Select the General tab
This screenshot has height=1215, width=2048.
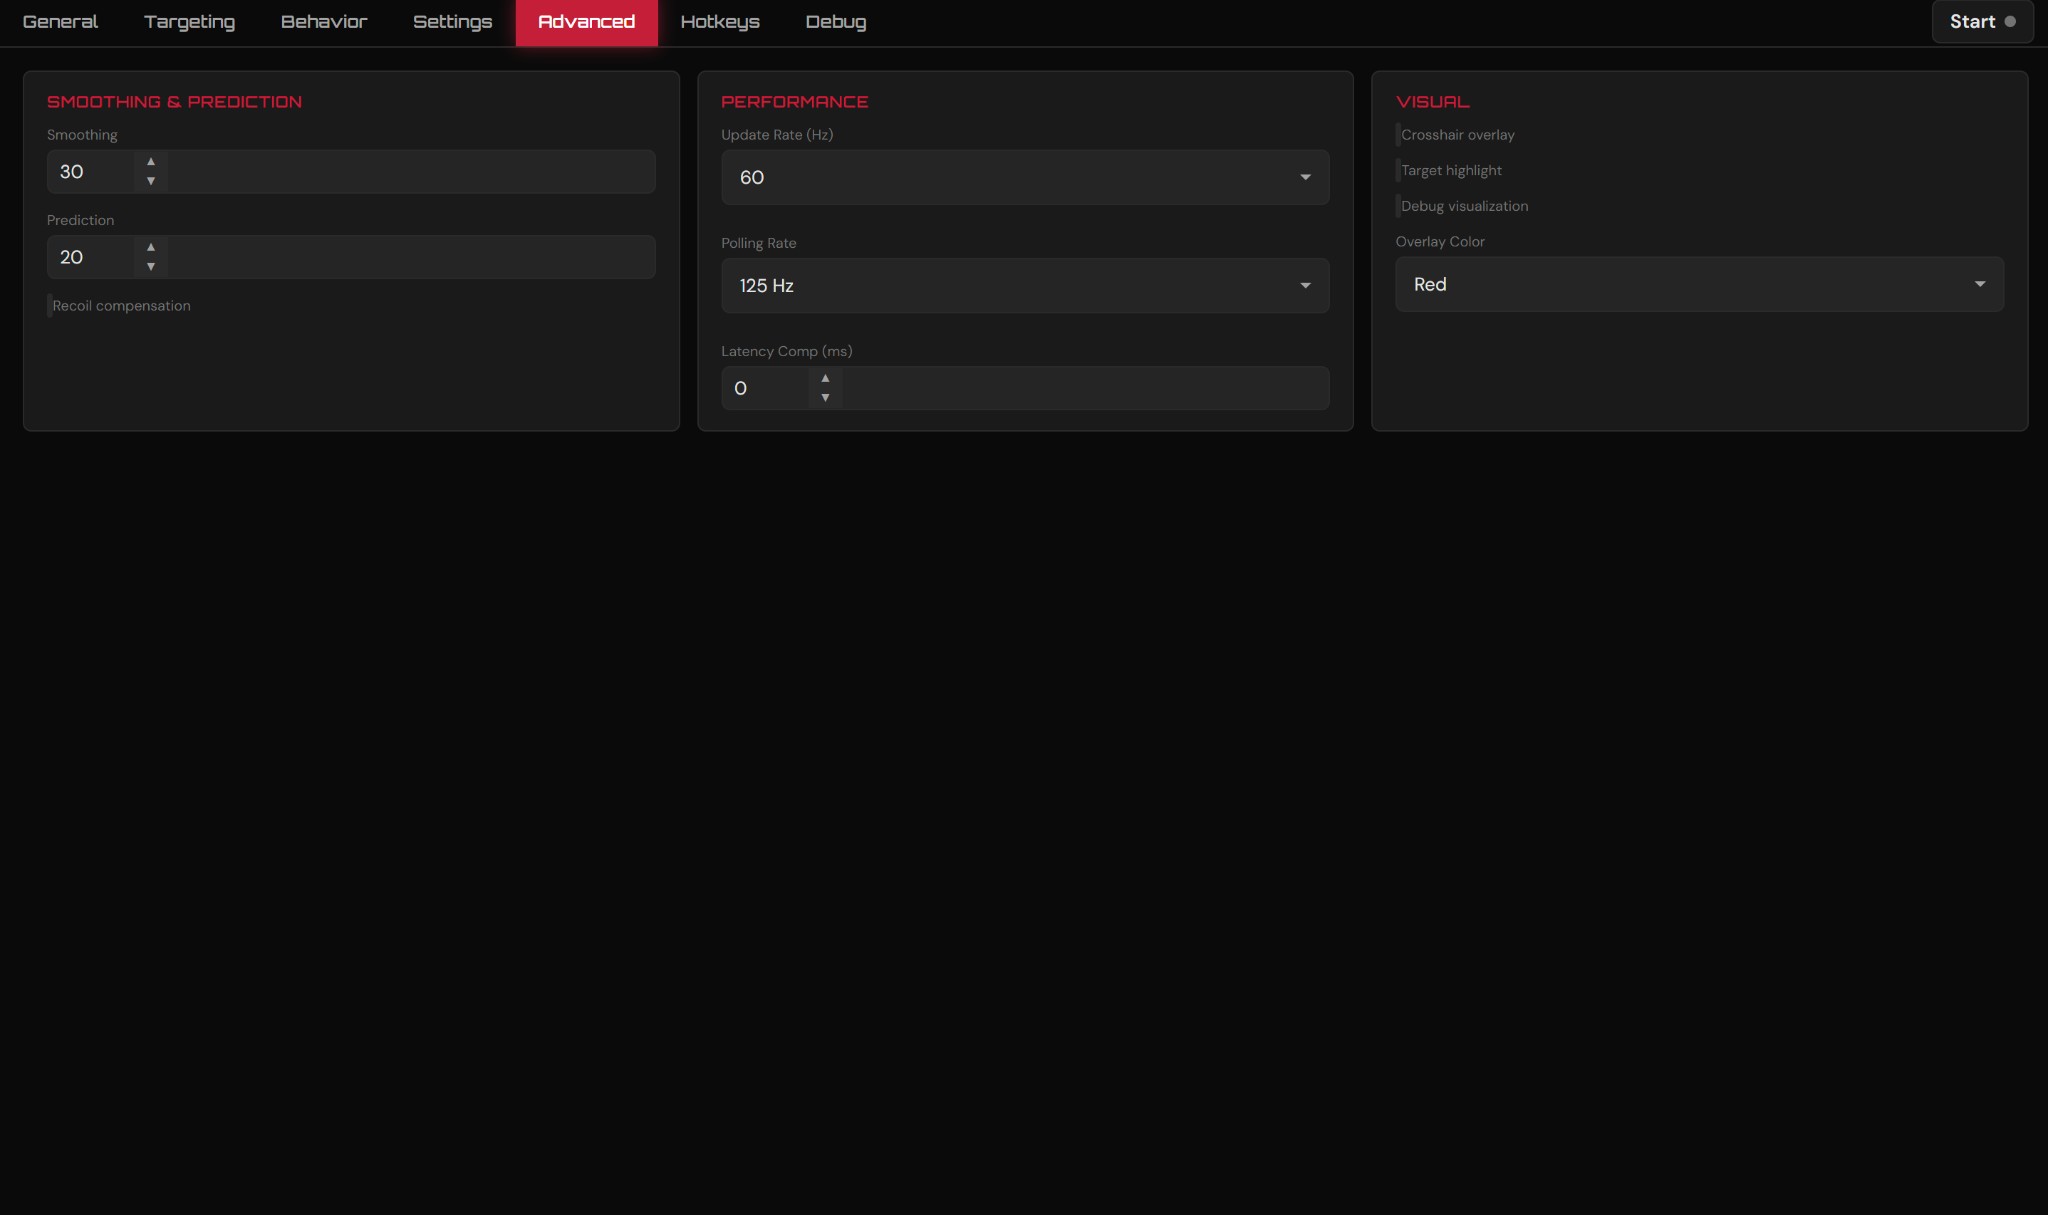tap(60, 22)
